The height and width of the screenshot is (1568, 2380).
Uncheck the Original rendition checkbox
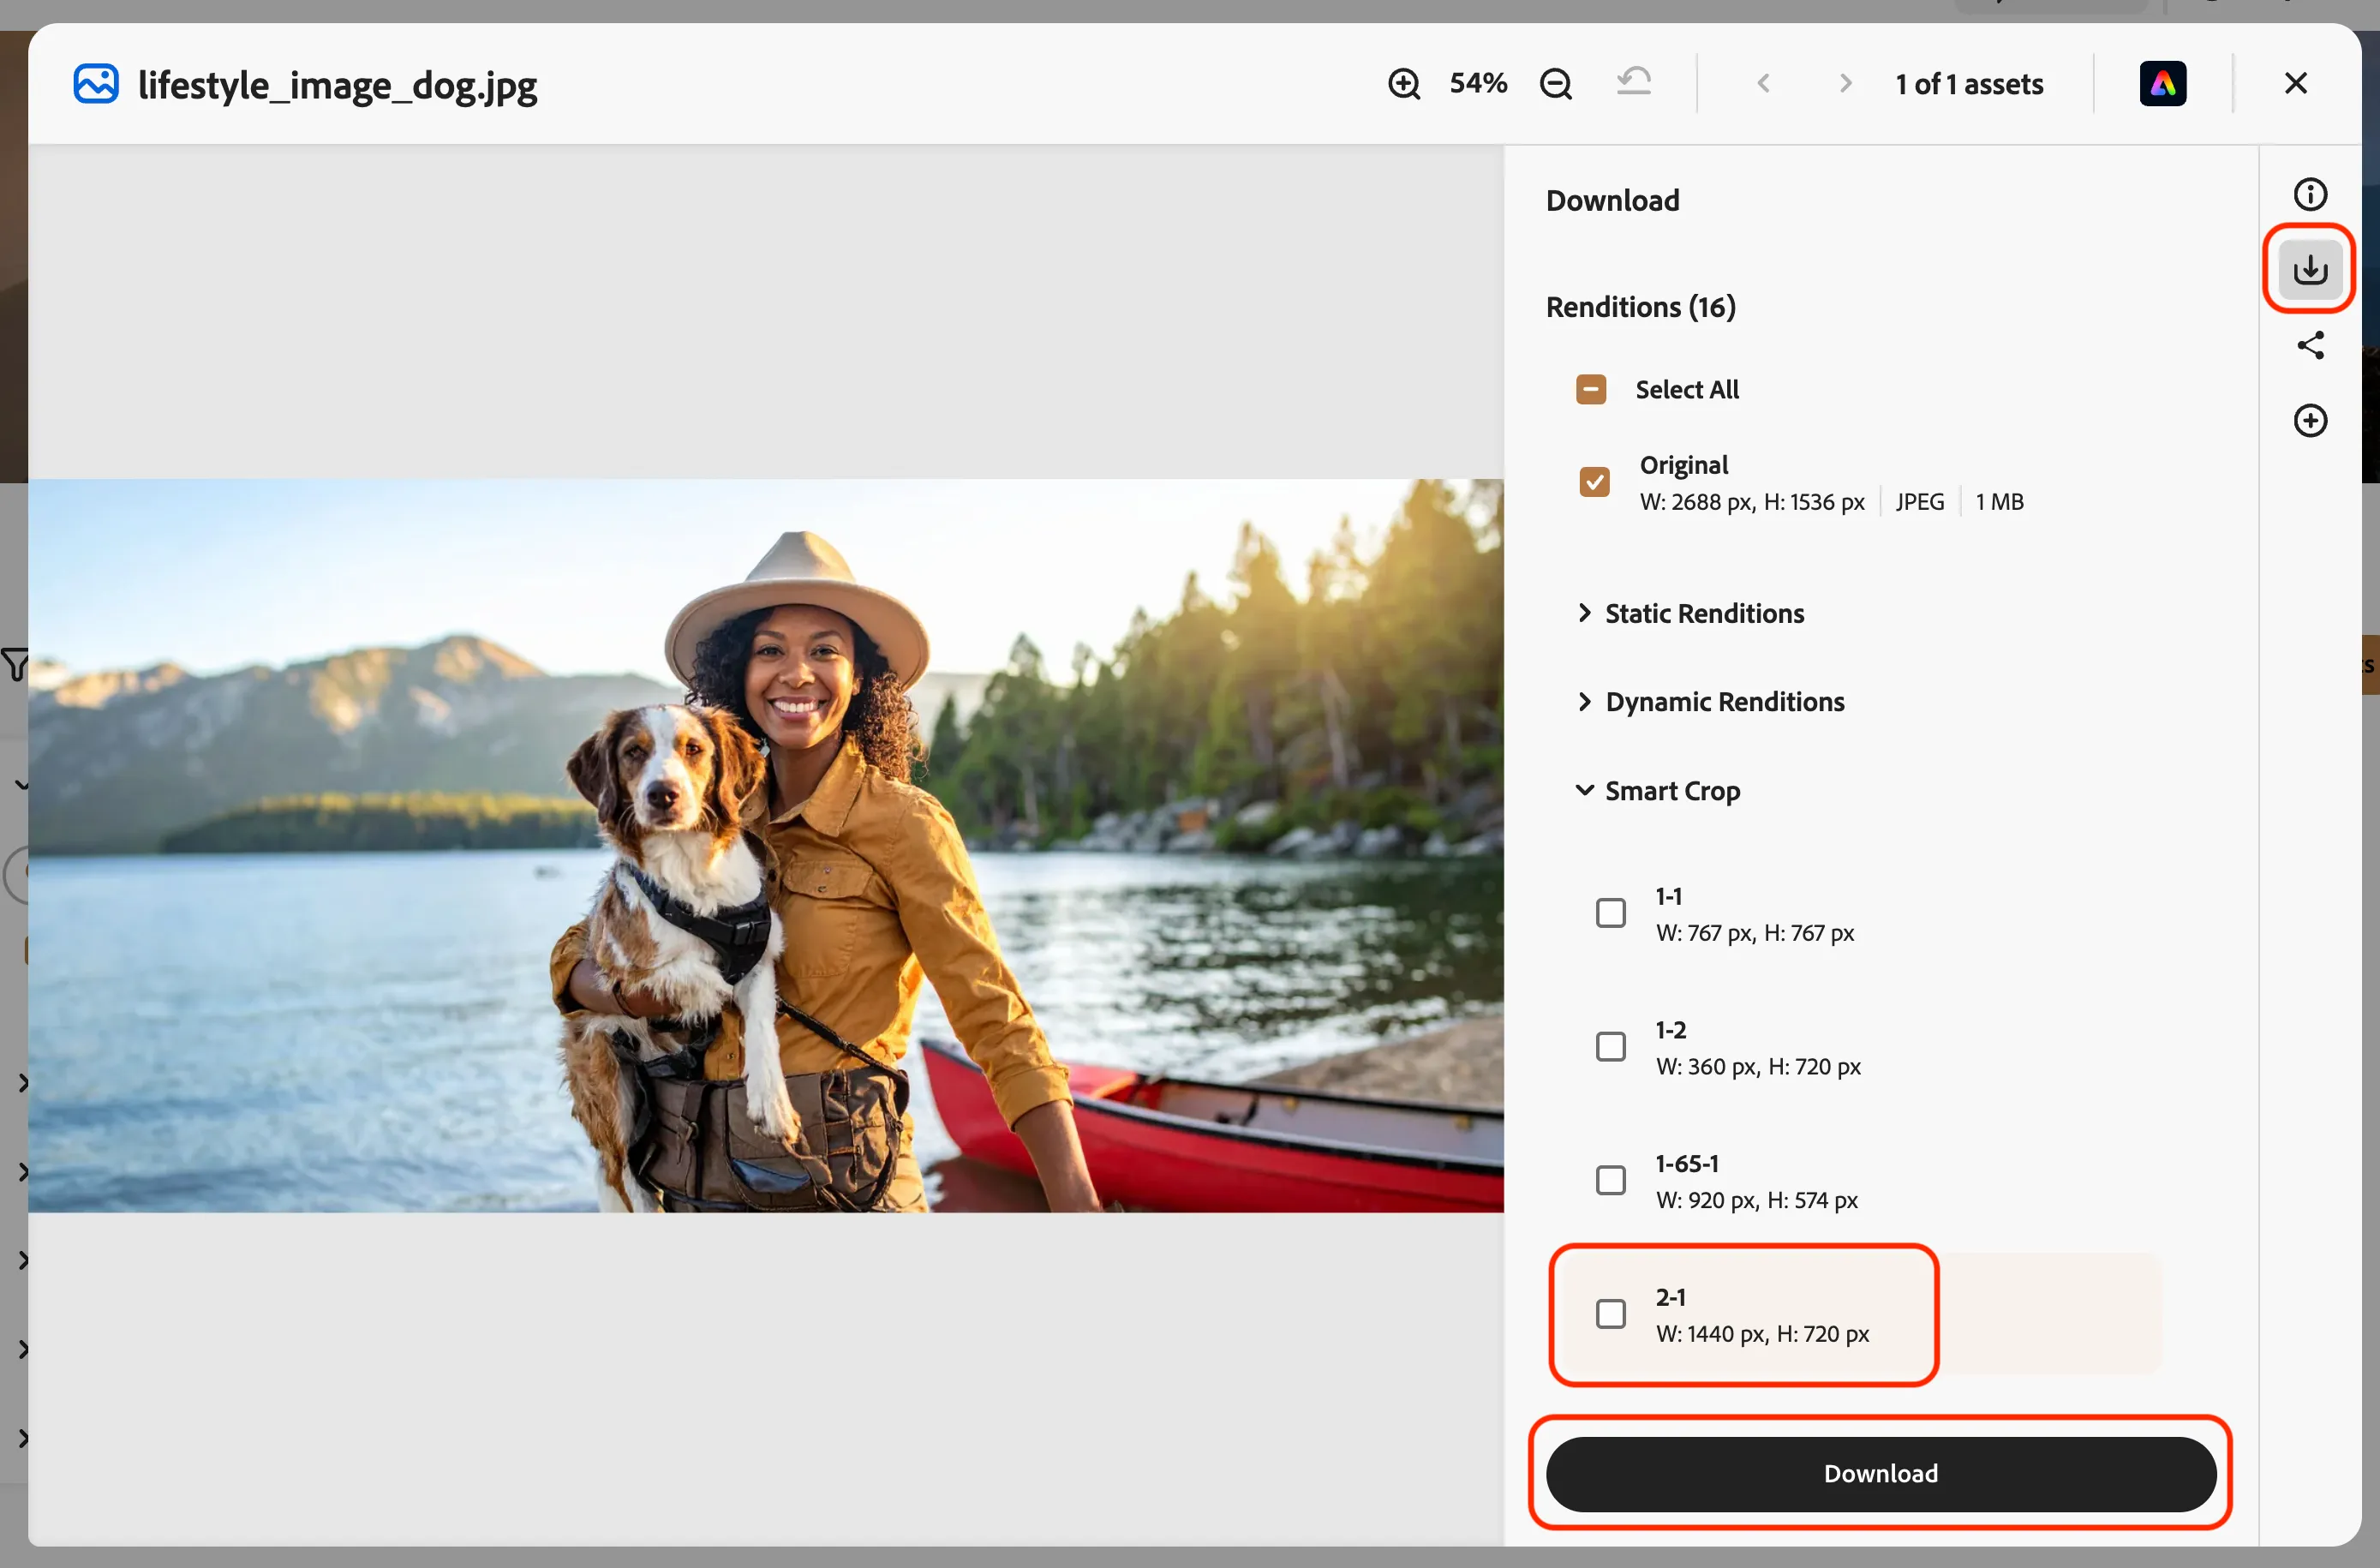click(x=1594, y=482)
